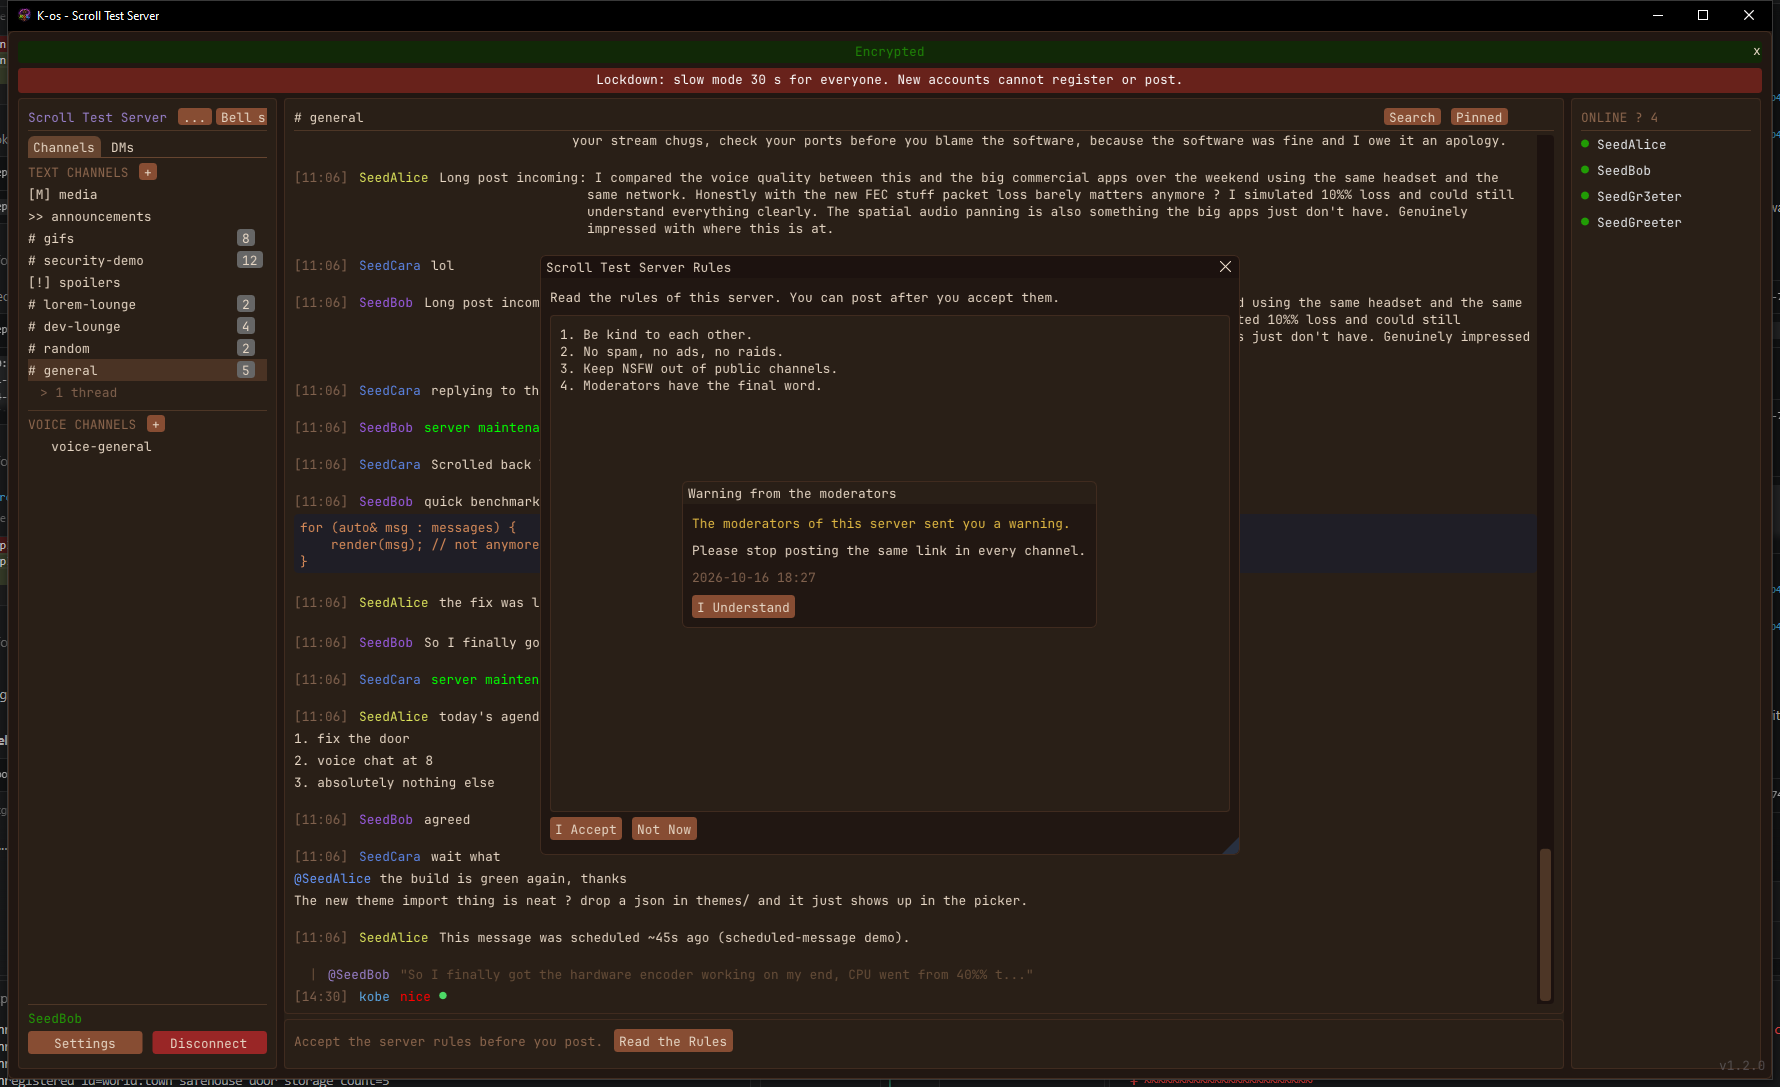Select SeedGr3eter in the online list
Image resolution: width=1780 pixels, height=1087 pixels.
(x=1639, y=197)
